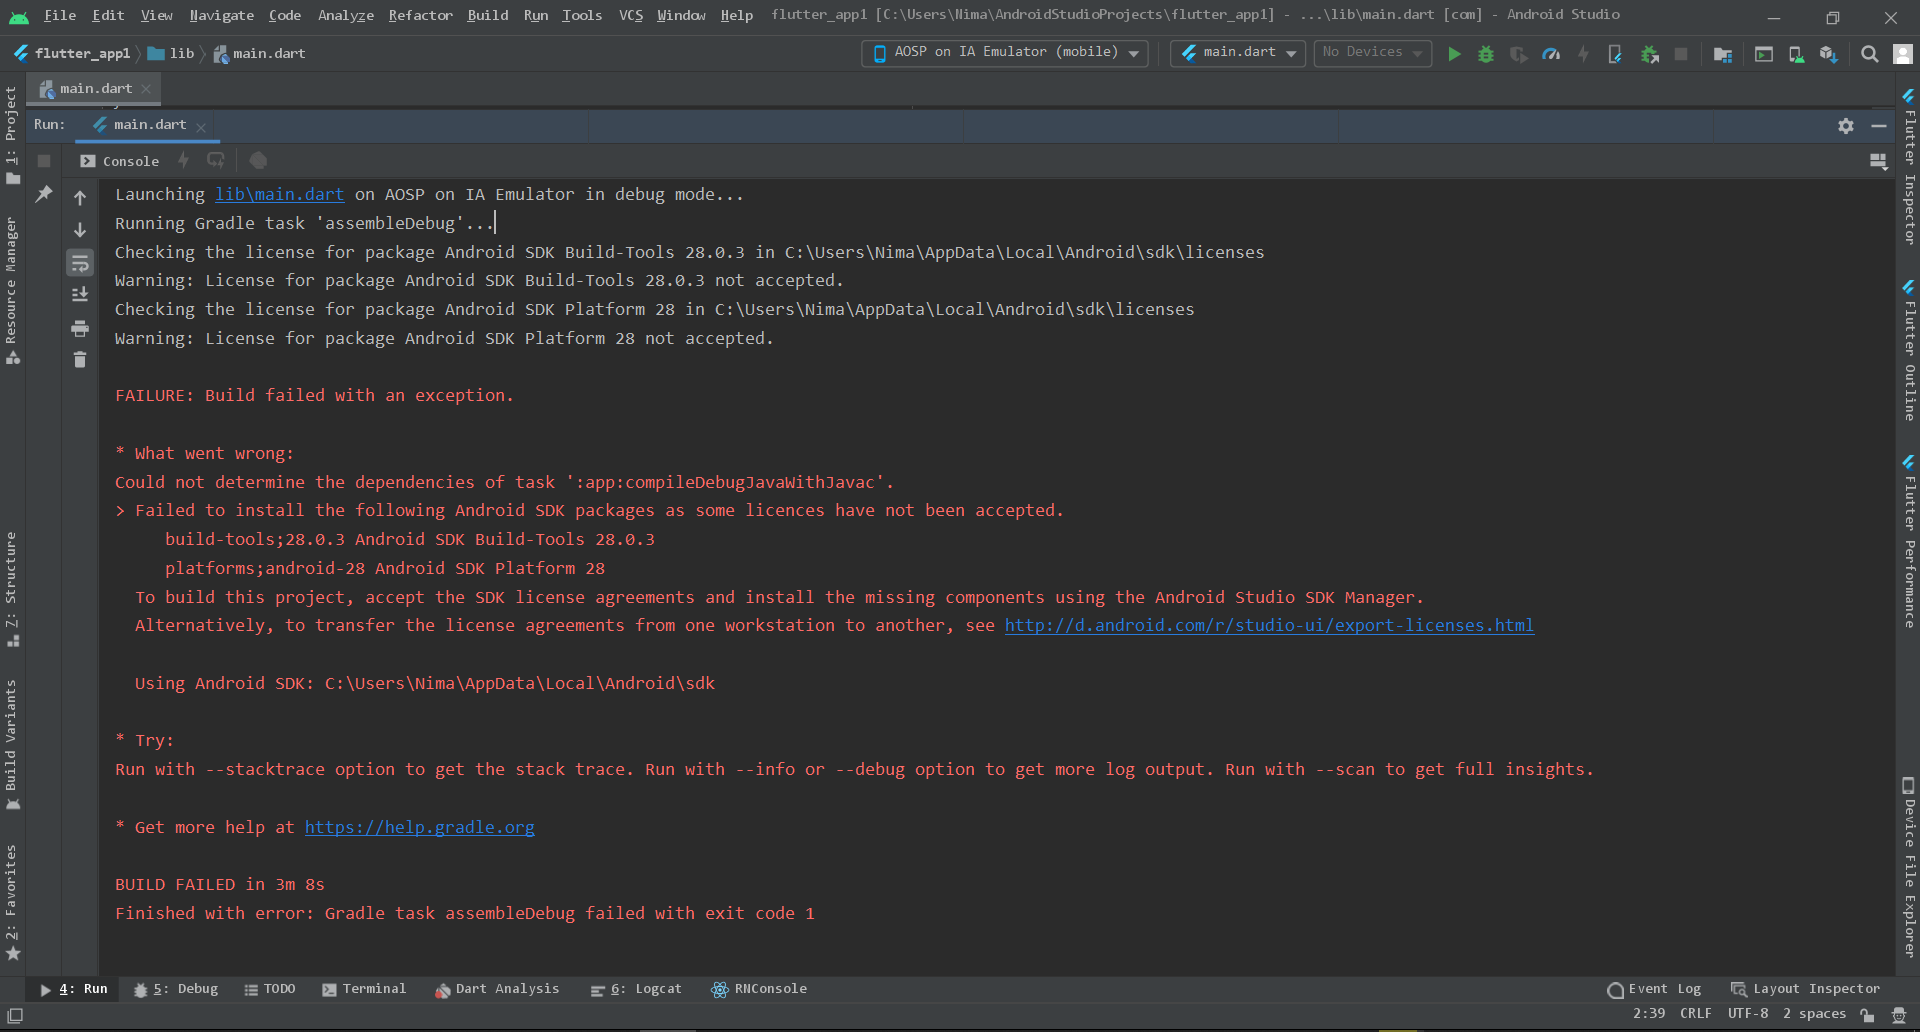Click stop square in Run panel sidebar
Viewport: 1920px width, 1032px height.
pos(44,161)
